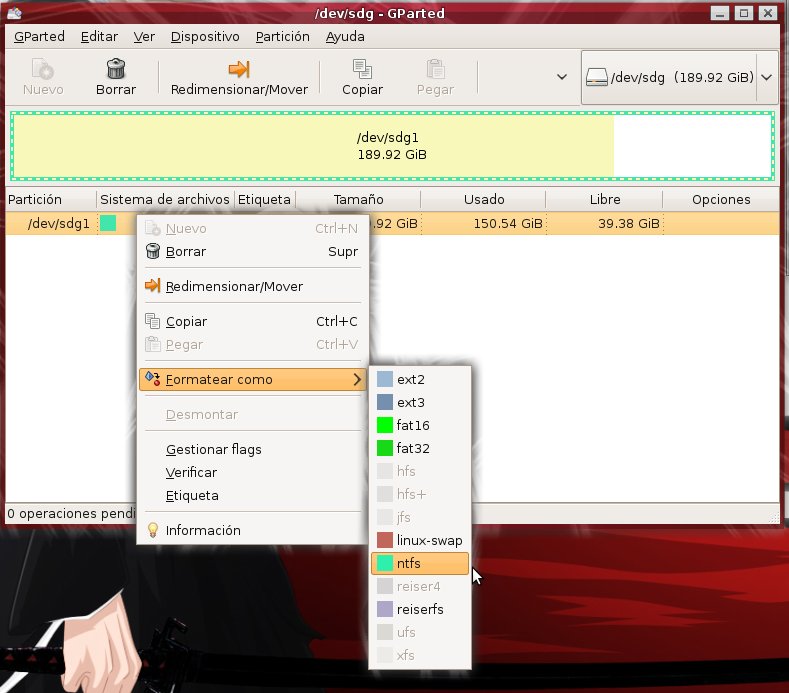Click the copy icon beside Copiar in context menu
This screenshot has height=693, width=789.
(x=152, y=321)
